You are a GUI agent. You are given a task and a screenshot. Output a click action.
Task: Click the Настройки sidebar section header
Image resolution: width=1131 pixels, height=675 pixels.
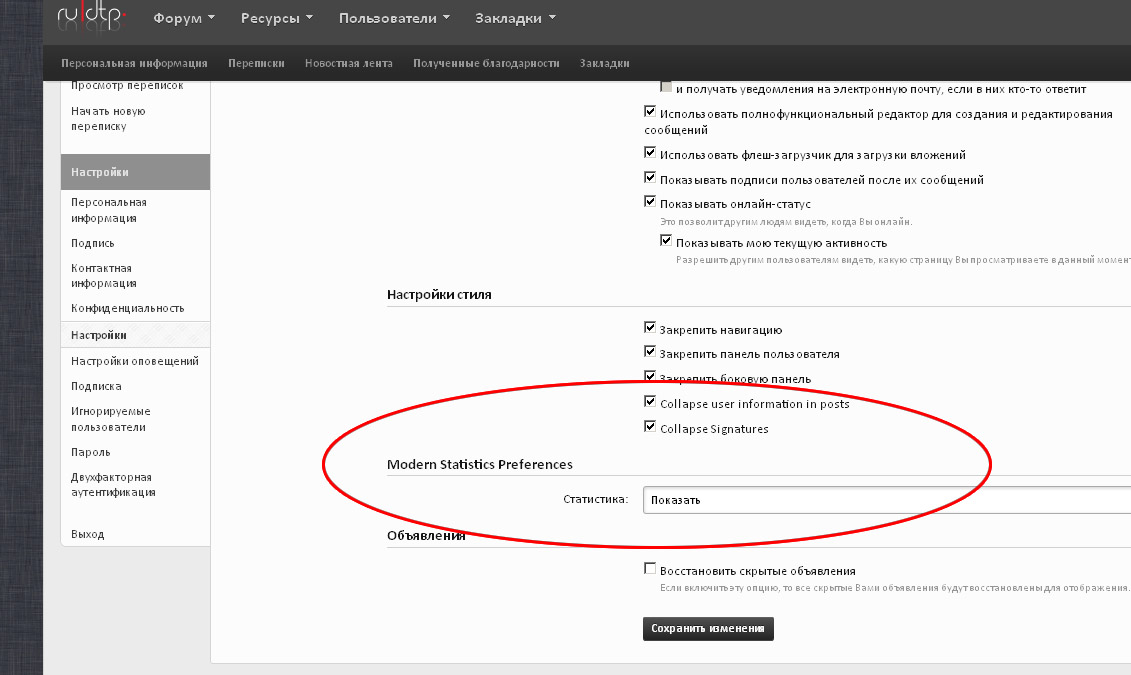pyautogui.click(x=136, y=172)
